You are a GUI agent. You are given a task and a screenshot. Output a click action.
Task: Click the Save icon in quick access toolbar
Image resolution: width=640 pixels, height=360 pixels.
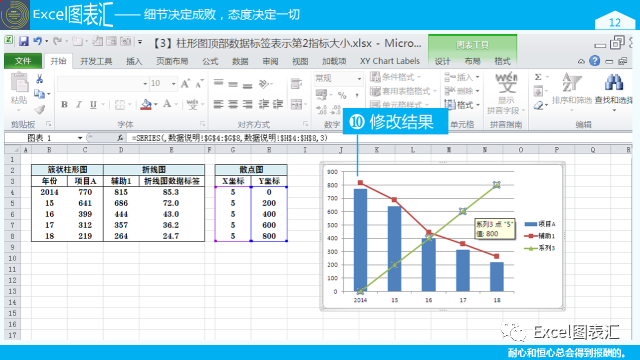(24, 41)
